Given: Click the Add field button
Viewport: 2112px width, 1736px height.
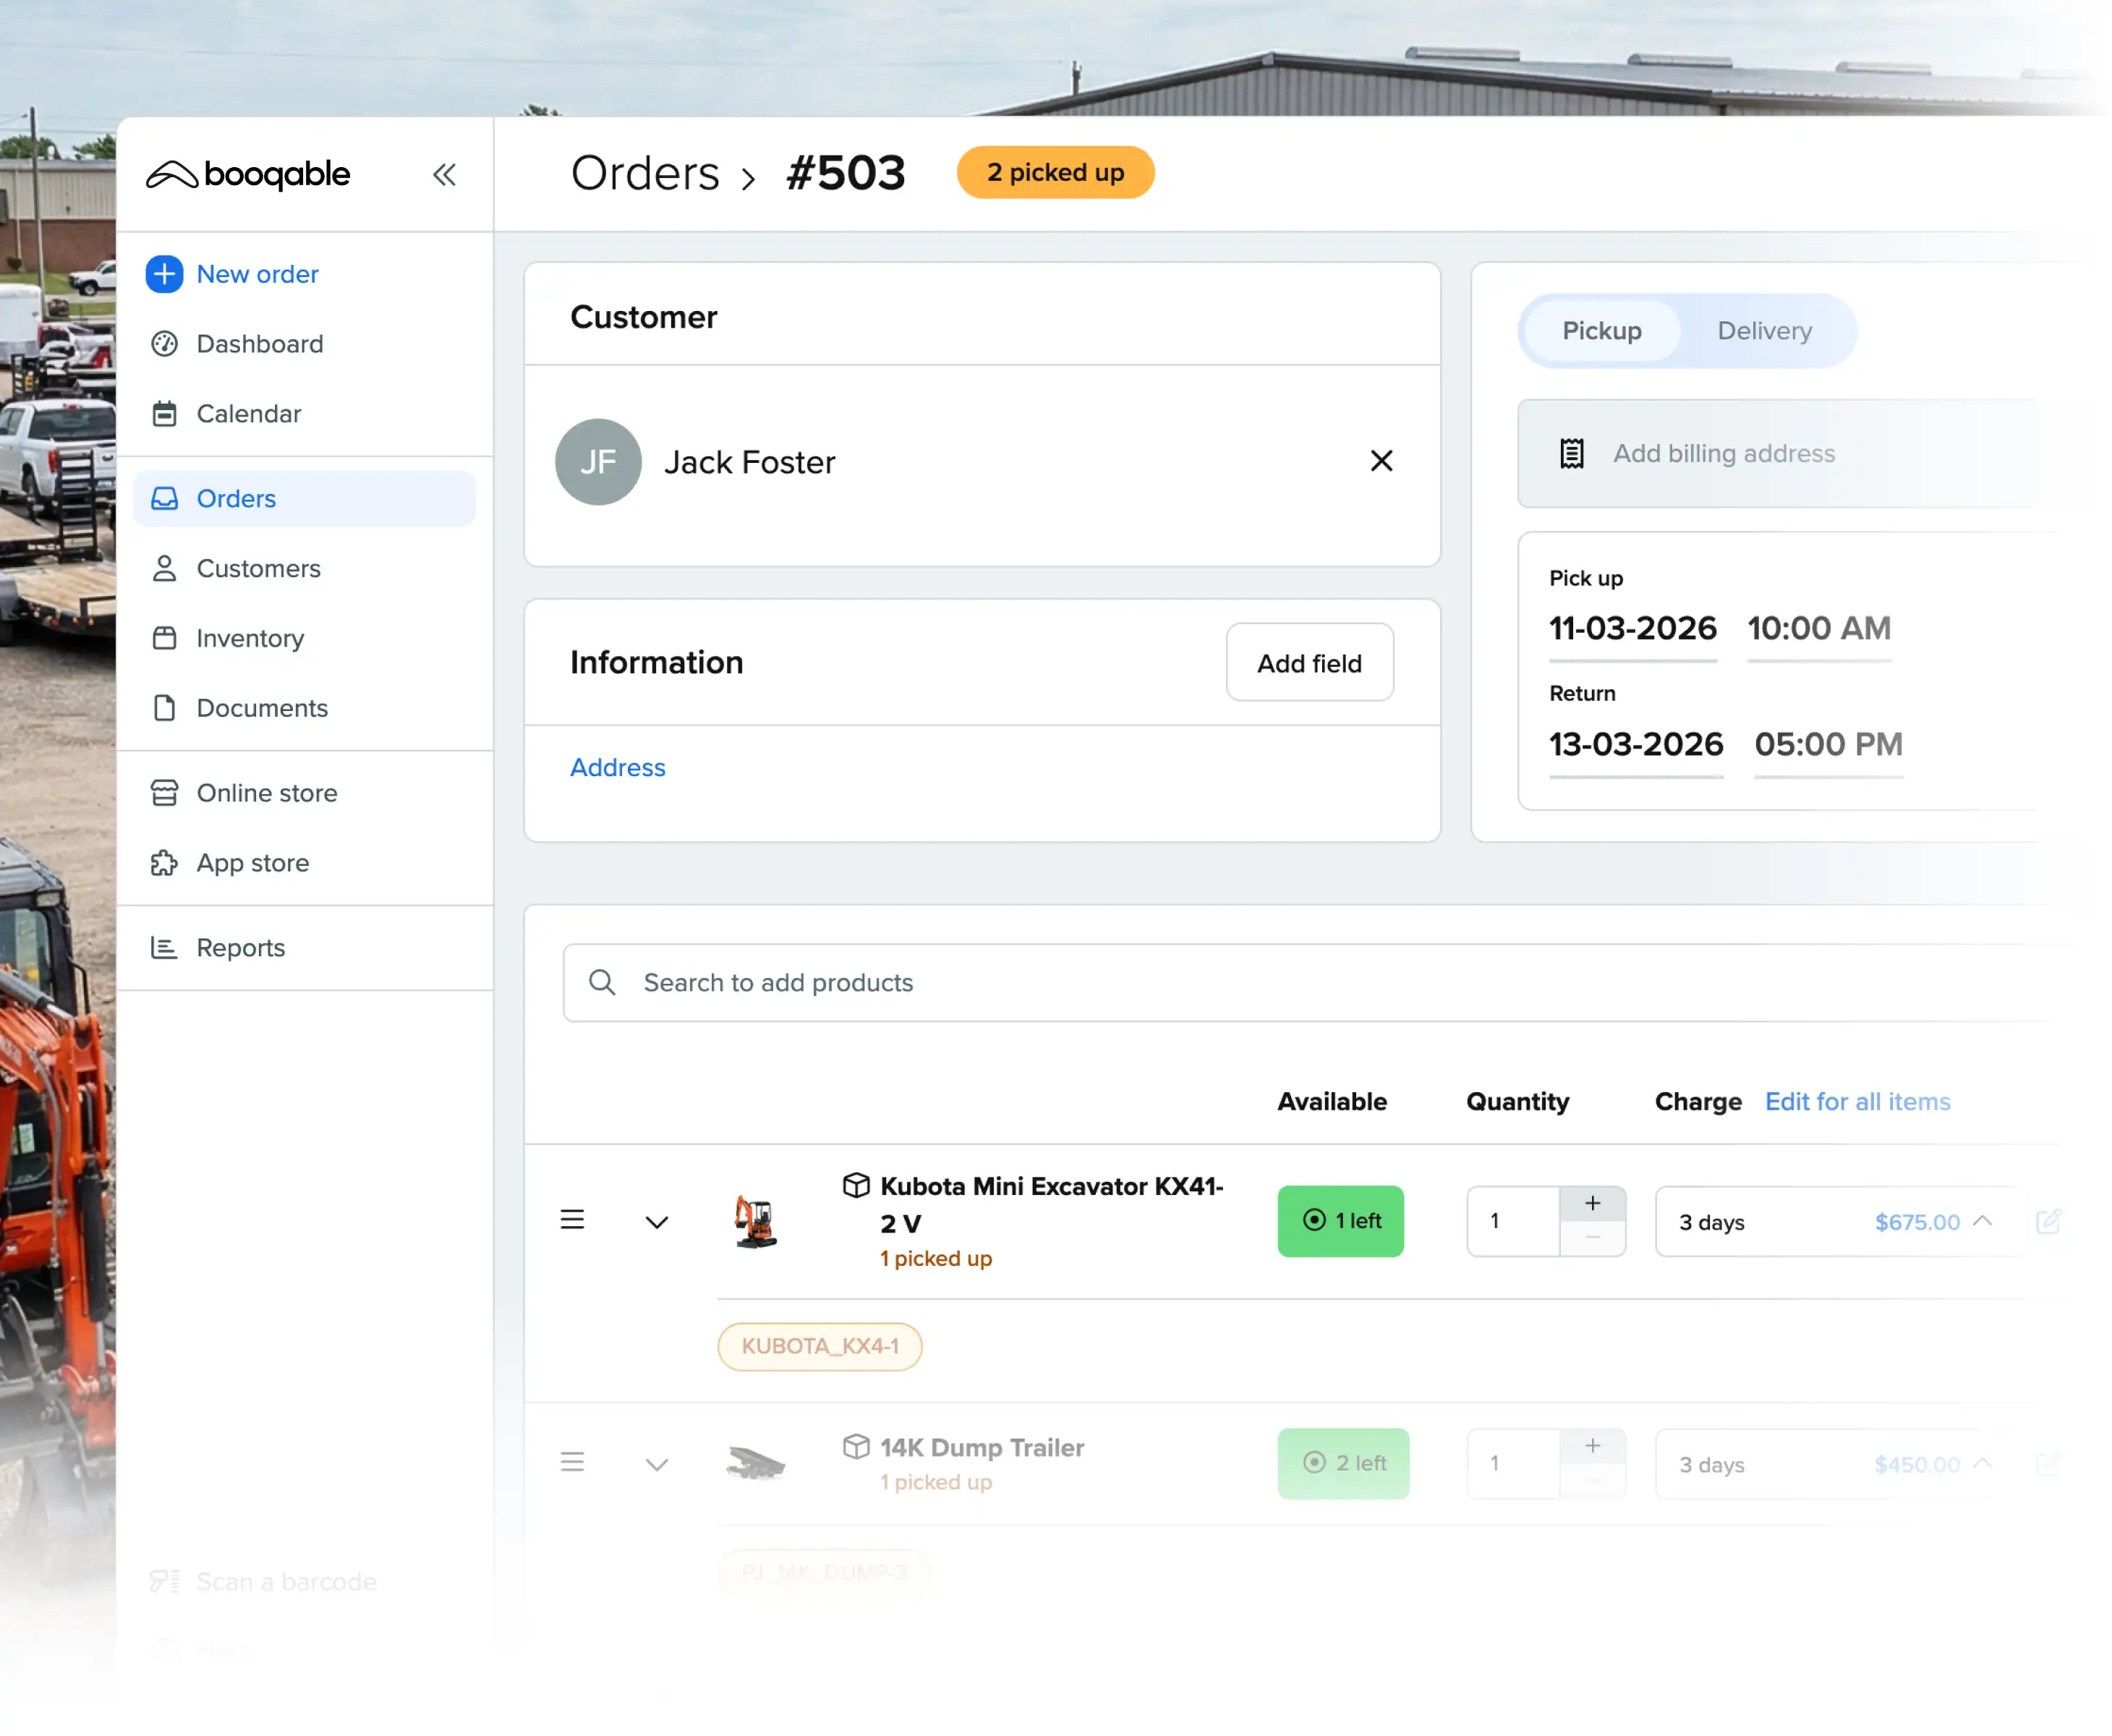Looking at the screenshot, I should coord(1309,662).
